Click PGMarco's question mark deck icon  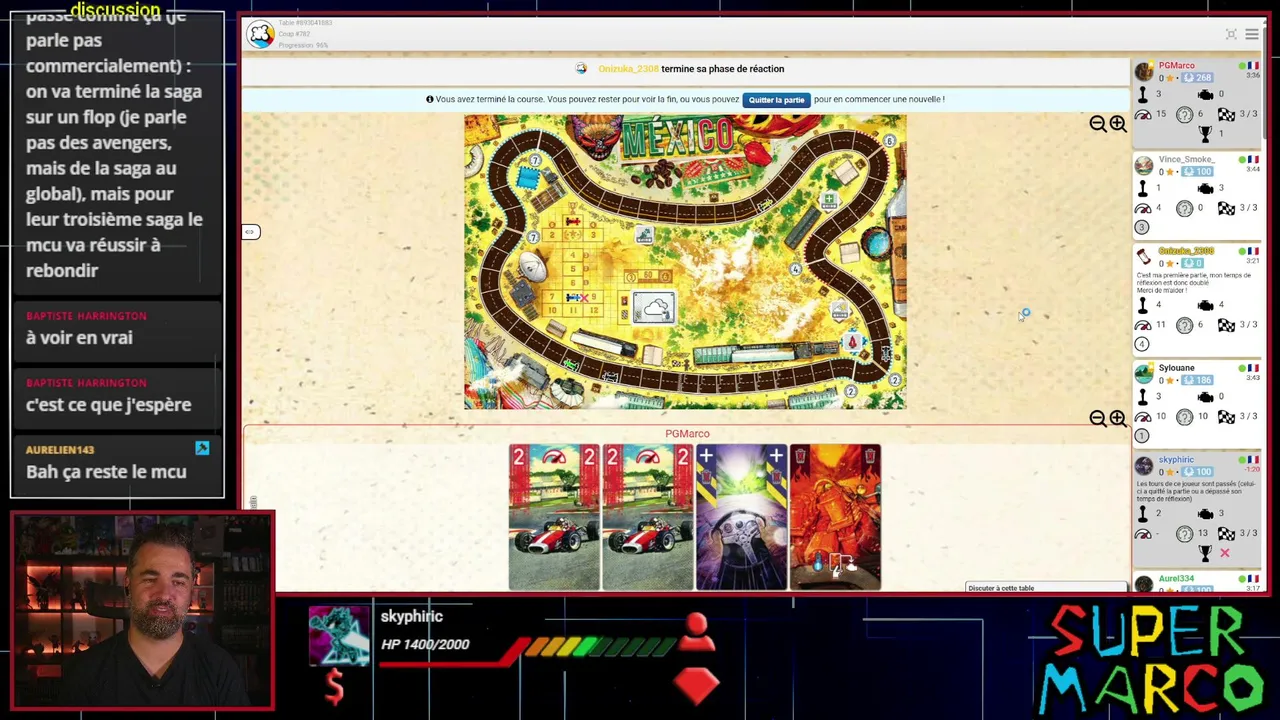pos(1185,115)
